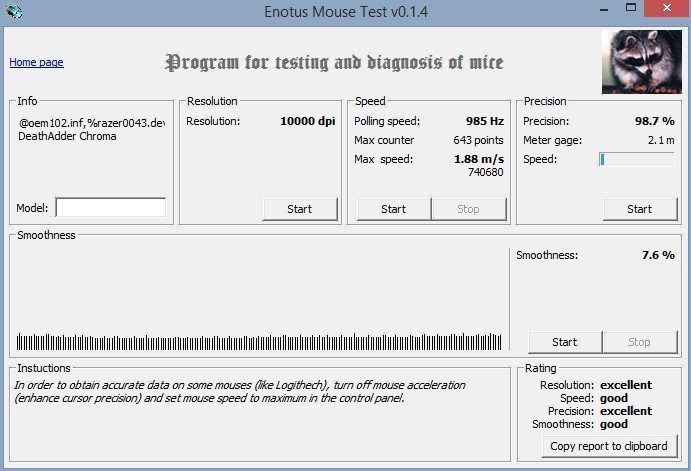The image size is (691, 471).
Task: Start the Smoothness test
Action: pyautogui.click(x=564, y=342)
